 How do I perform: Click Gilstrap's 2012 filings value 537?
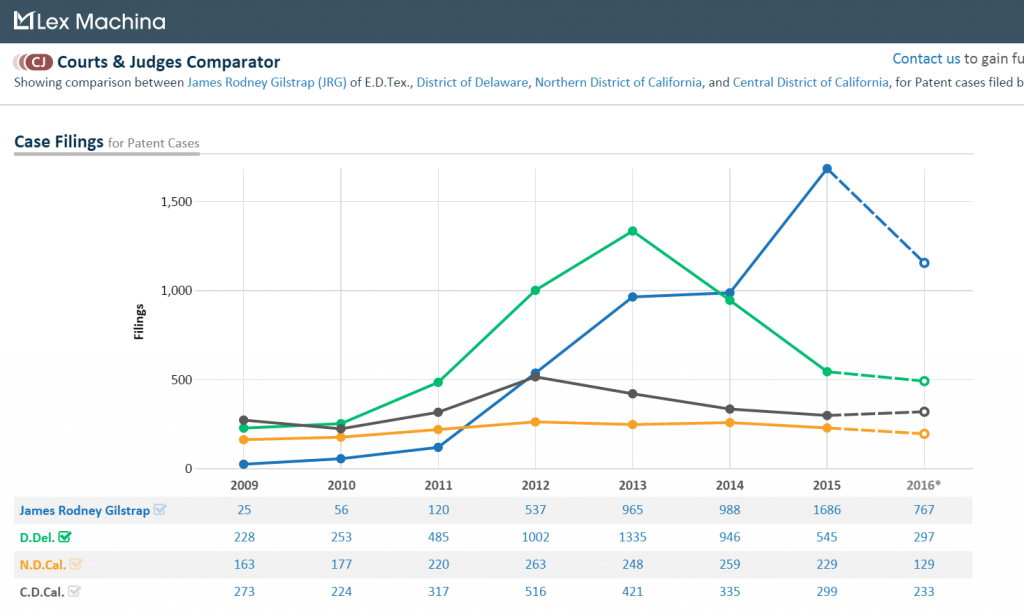[536, 509]
